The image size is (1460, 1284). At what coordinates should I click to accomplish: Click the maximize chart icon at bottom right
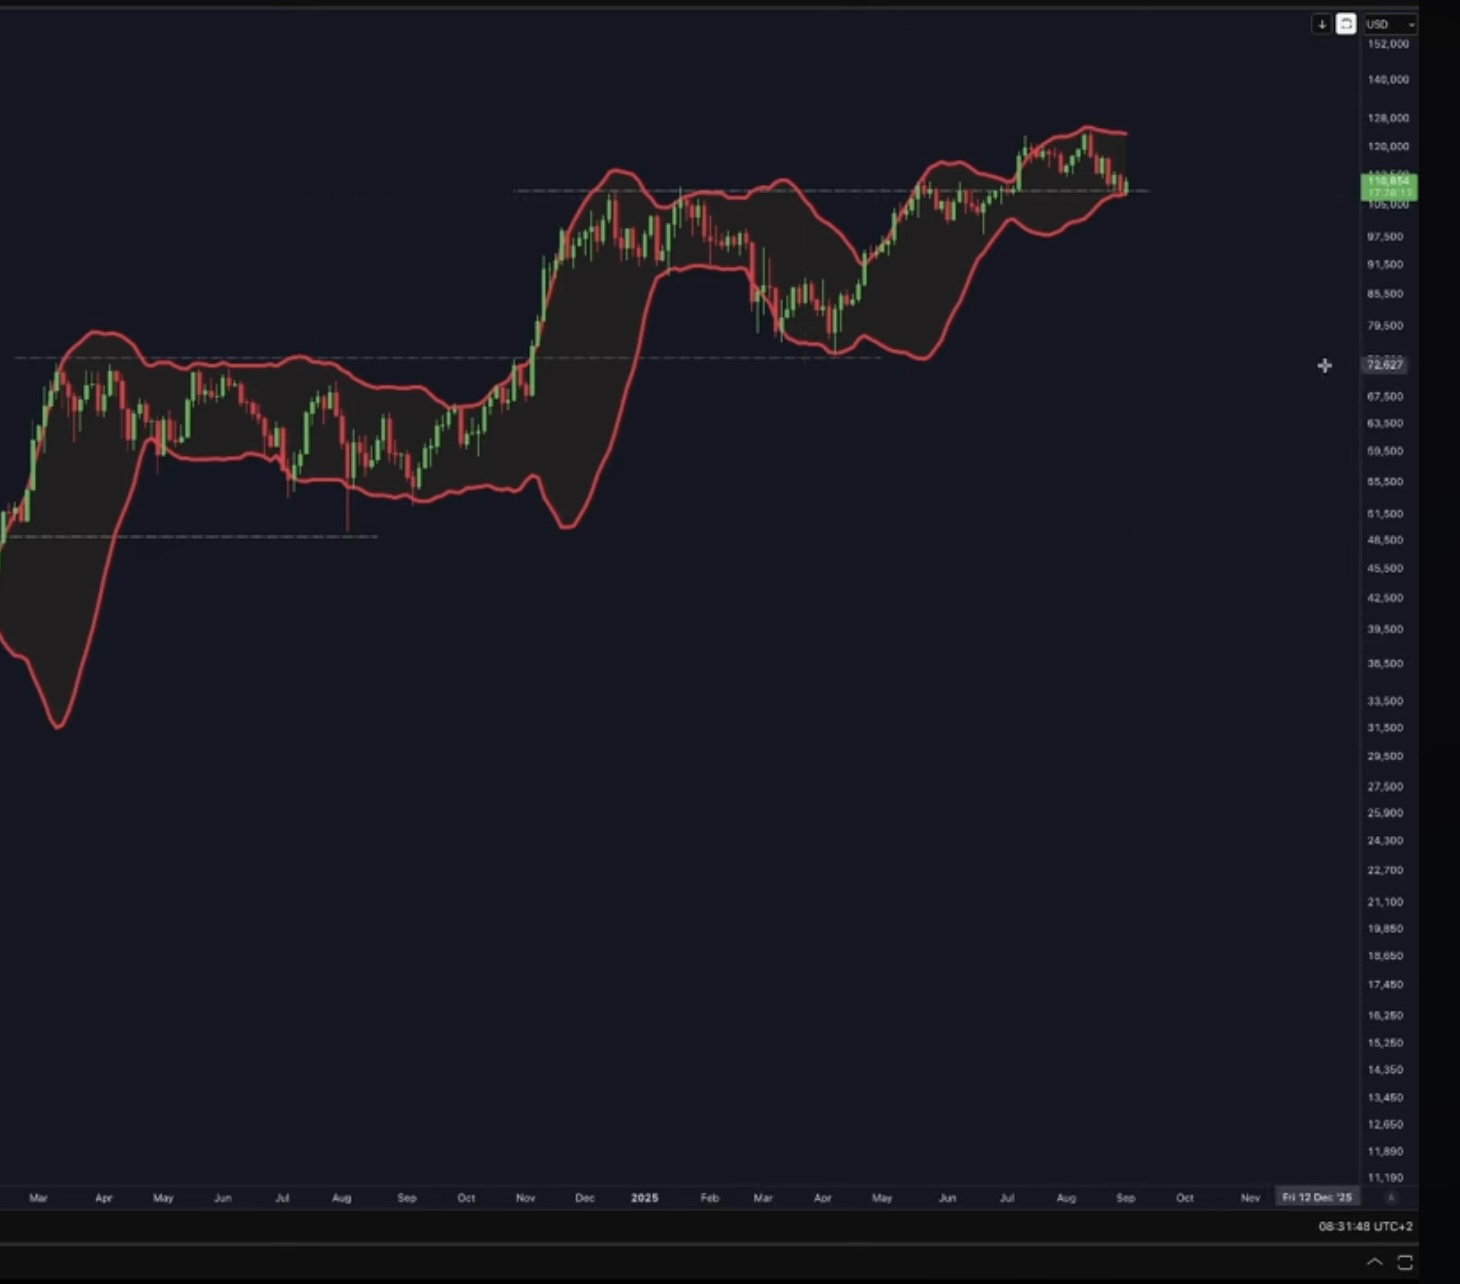1403,1261
